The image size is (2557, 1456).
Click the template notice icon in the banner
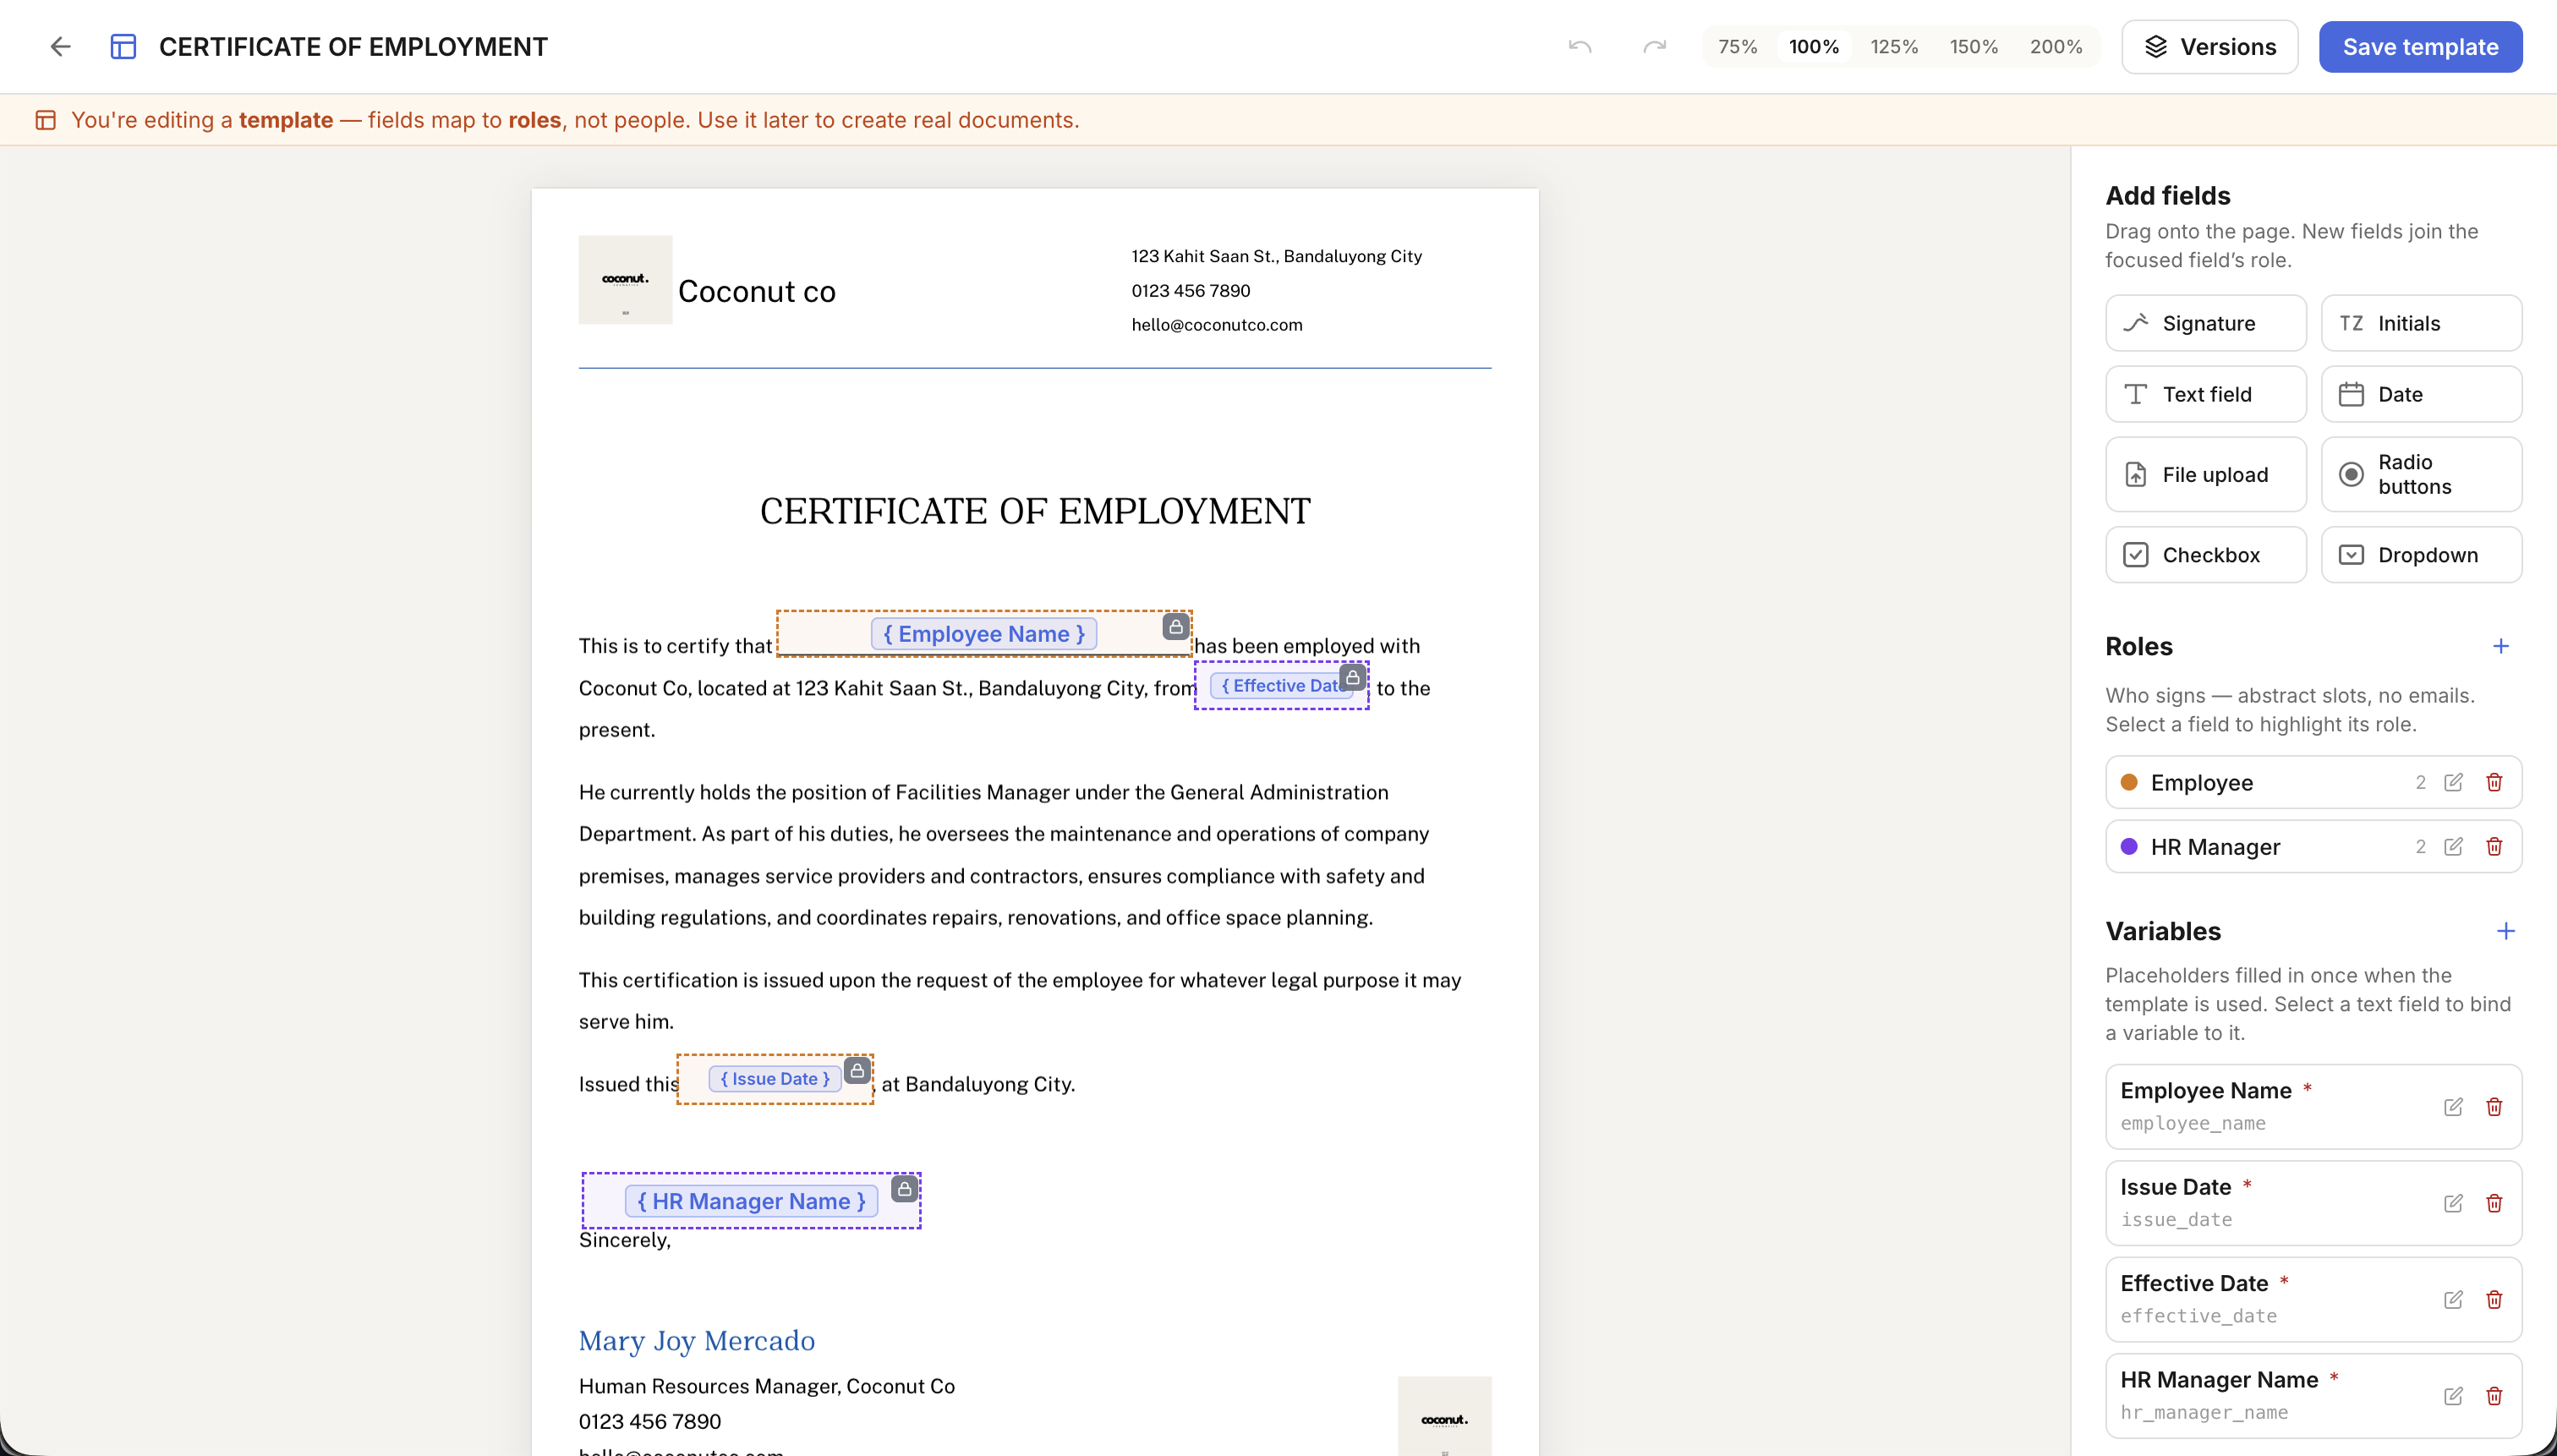coord(46,120)
